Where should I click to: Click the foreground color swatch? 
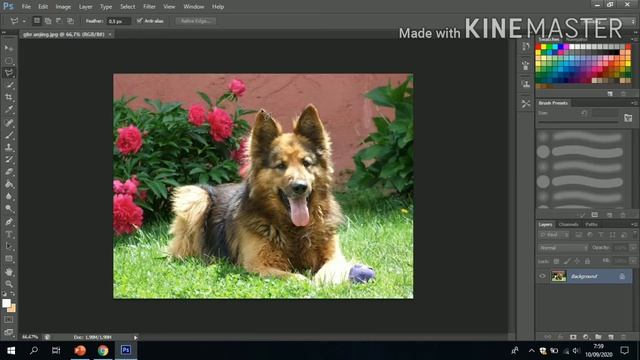[x=6, y=303]
